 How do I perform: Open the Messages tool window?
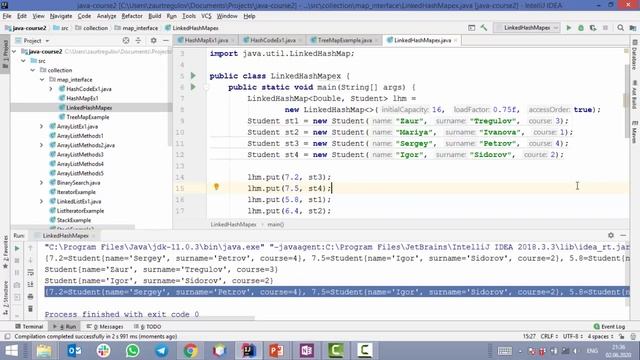tap(105, 327)
